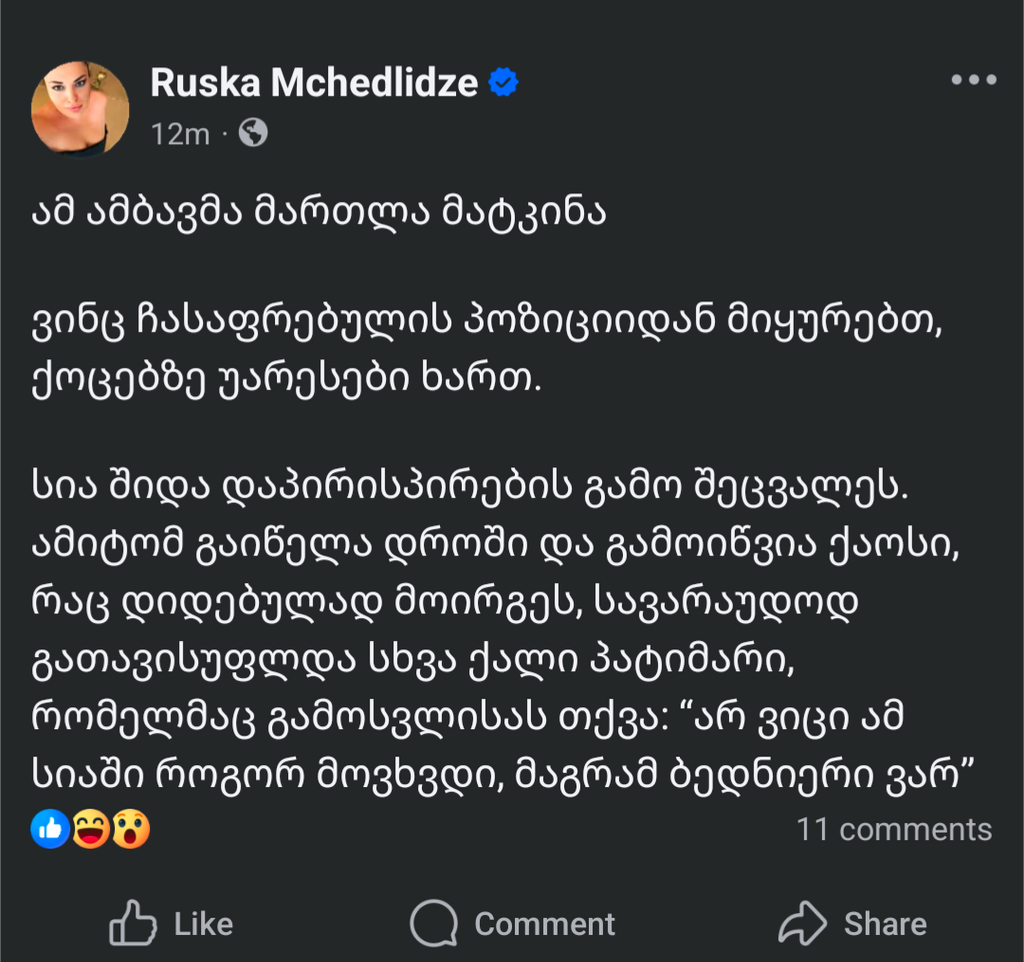This screenshot has width=1024, height=962.
Task: Click the "Like" text label
Action: coord(203,924)
